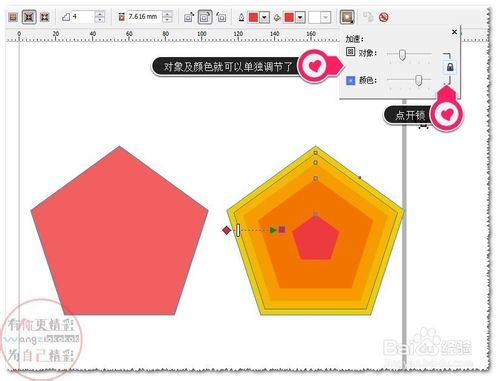This screenshot has width=500, height=381.
Task: Click the red fill color swatch
Action: pos(289,17)
